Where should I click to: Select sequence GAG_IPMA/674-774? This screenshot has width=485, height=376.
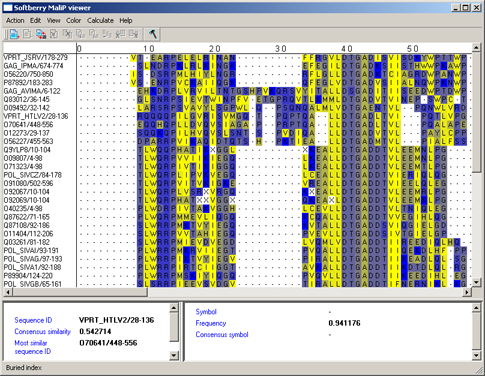point(33,66)
